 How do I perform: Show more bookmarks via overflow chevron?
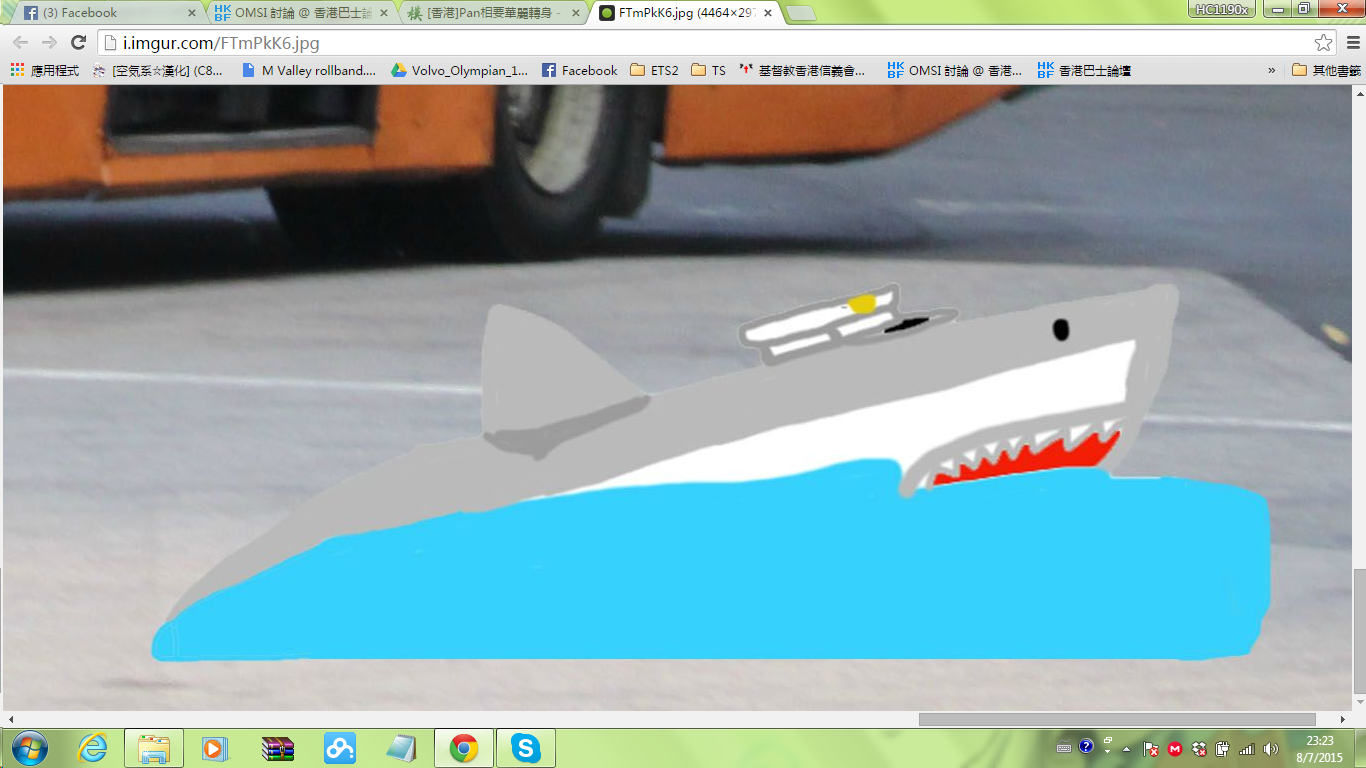(x=1272, y=71)
